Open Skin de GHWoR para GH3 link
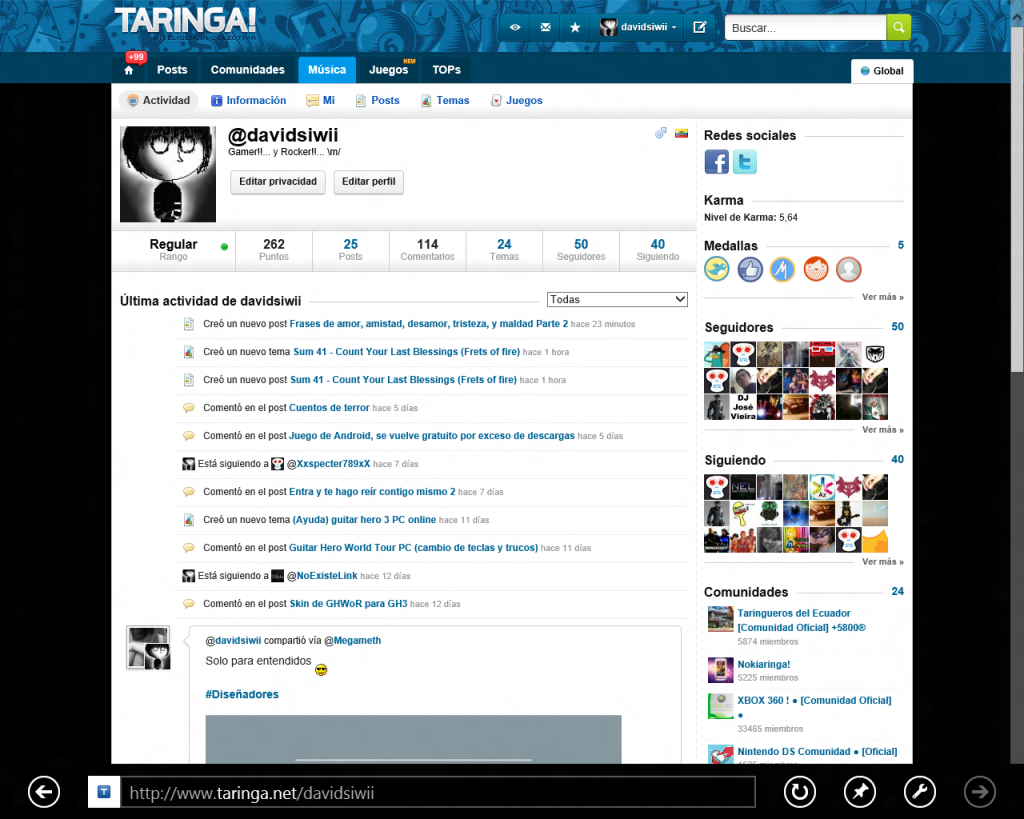 click(x=348, y=603)
